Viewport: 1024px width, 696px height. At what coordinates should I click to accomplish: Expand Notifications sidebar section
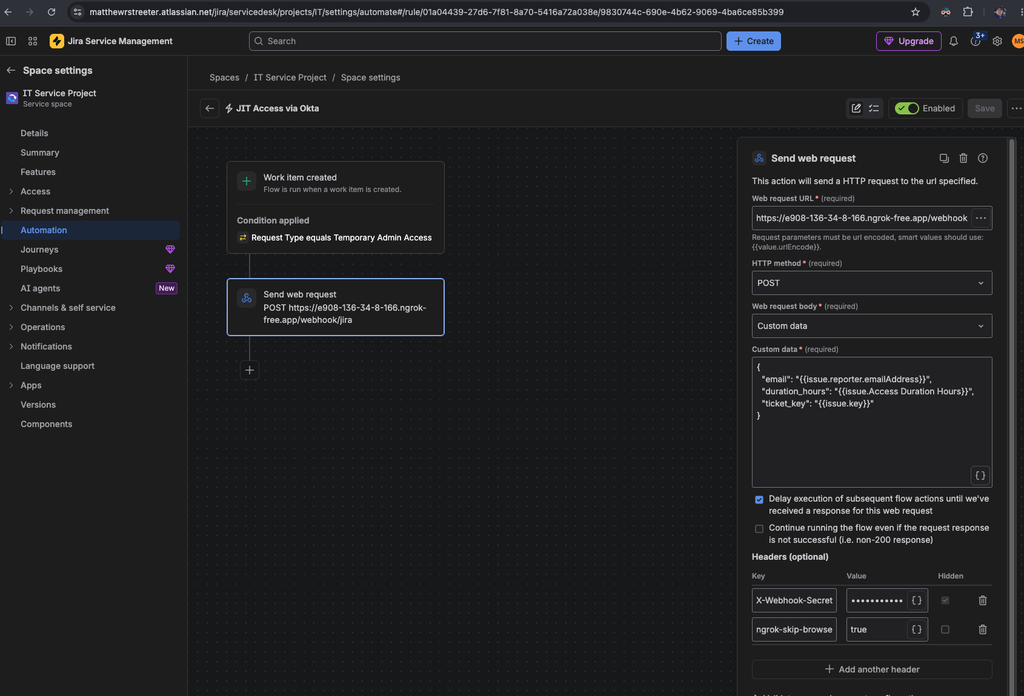(11, 347)
